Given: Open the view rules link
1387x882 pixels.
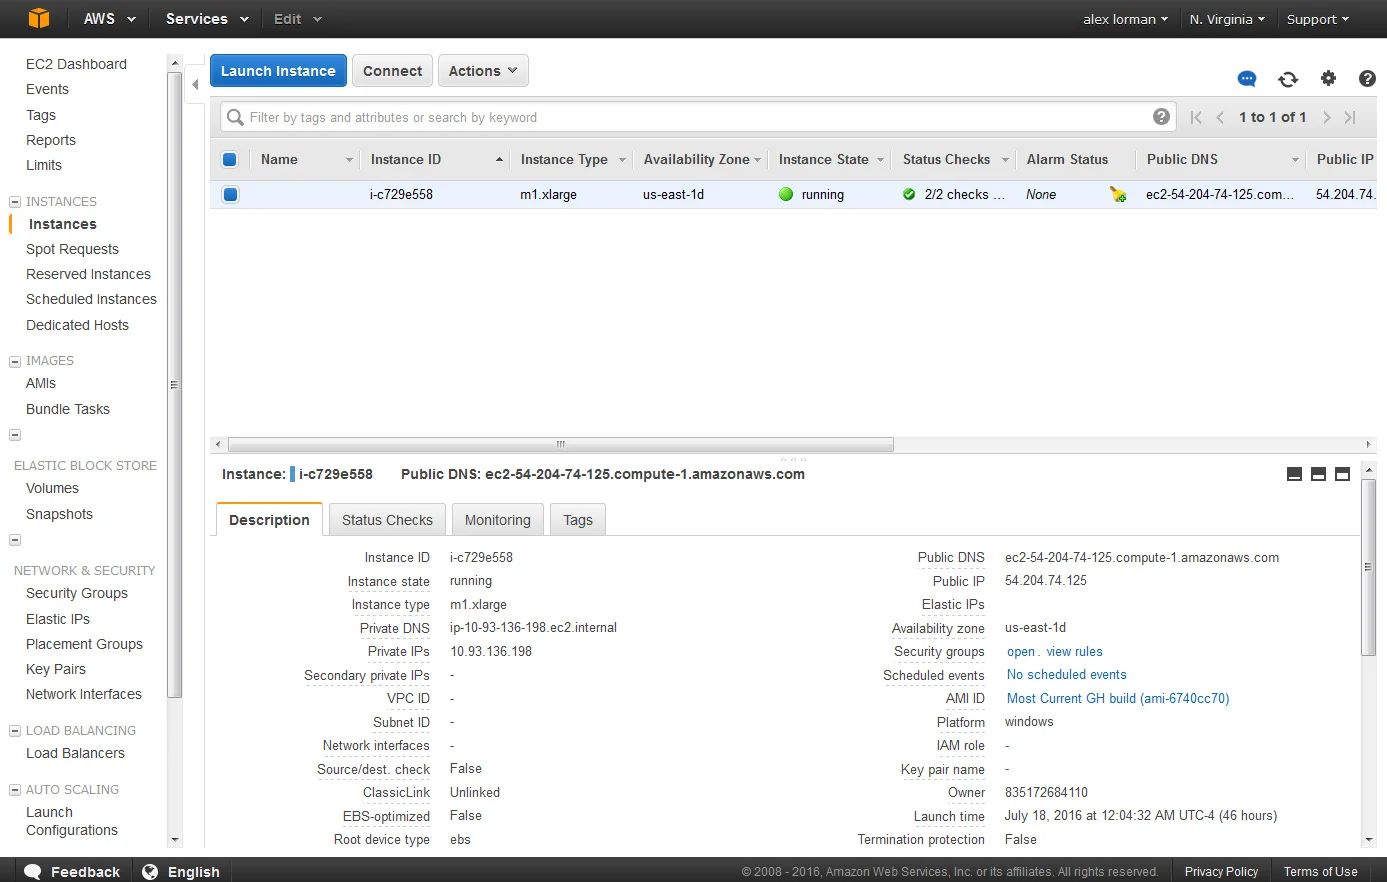Looking at the screenshot, I should [1074, 651].
